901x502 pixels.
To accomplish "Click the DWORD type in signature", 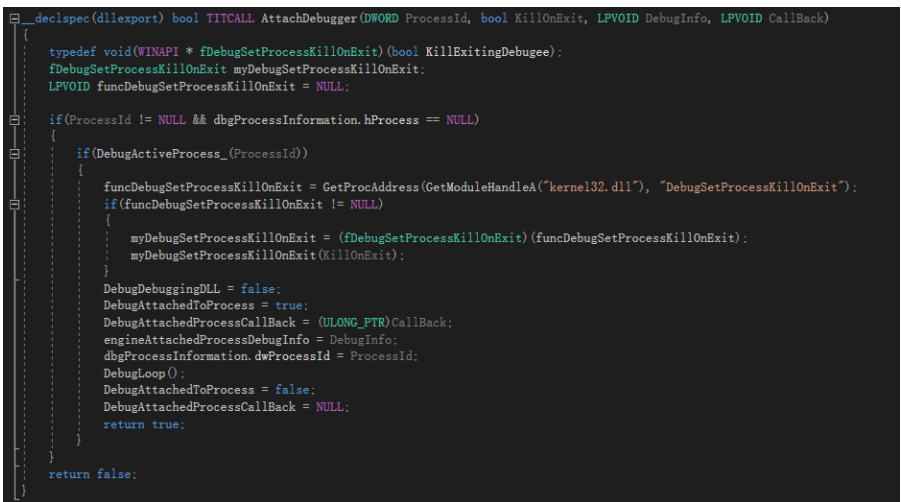I will (x=381, y=18).
